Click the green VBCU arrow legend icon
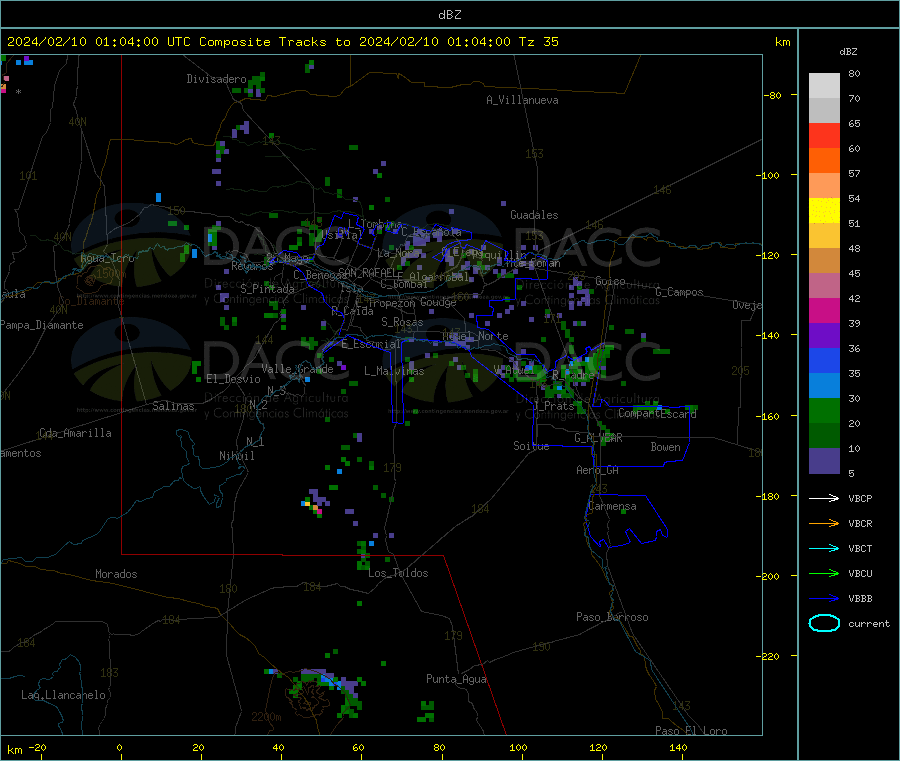900x761 pixels. pyautogui.click(x=824, y=573)
